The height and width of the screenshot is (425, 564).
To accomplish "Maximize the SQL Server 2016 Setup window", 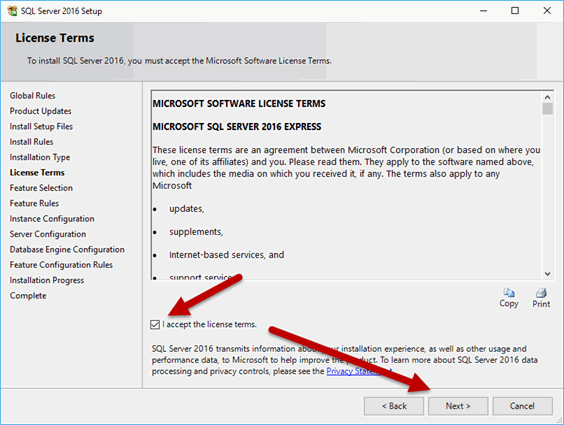I will pos(515,11).
